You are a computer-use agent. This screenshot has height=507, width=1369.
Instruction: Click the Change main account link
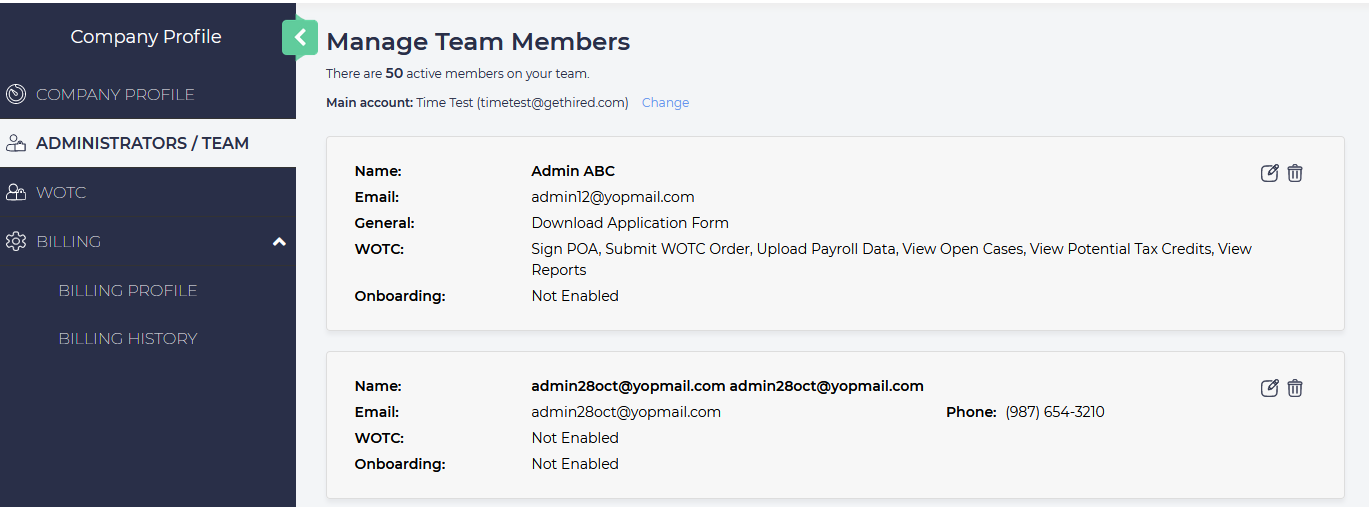point(665,103)
